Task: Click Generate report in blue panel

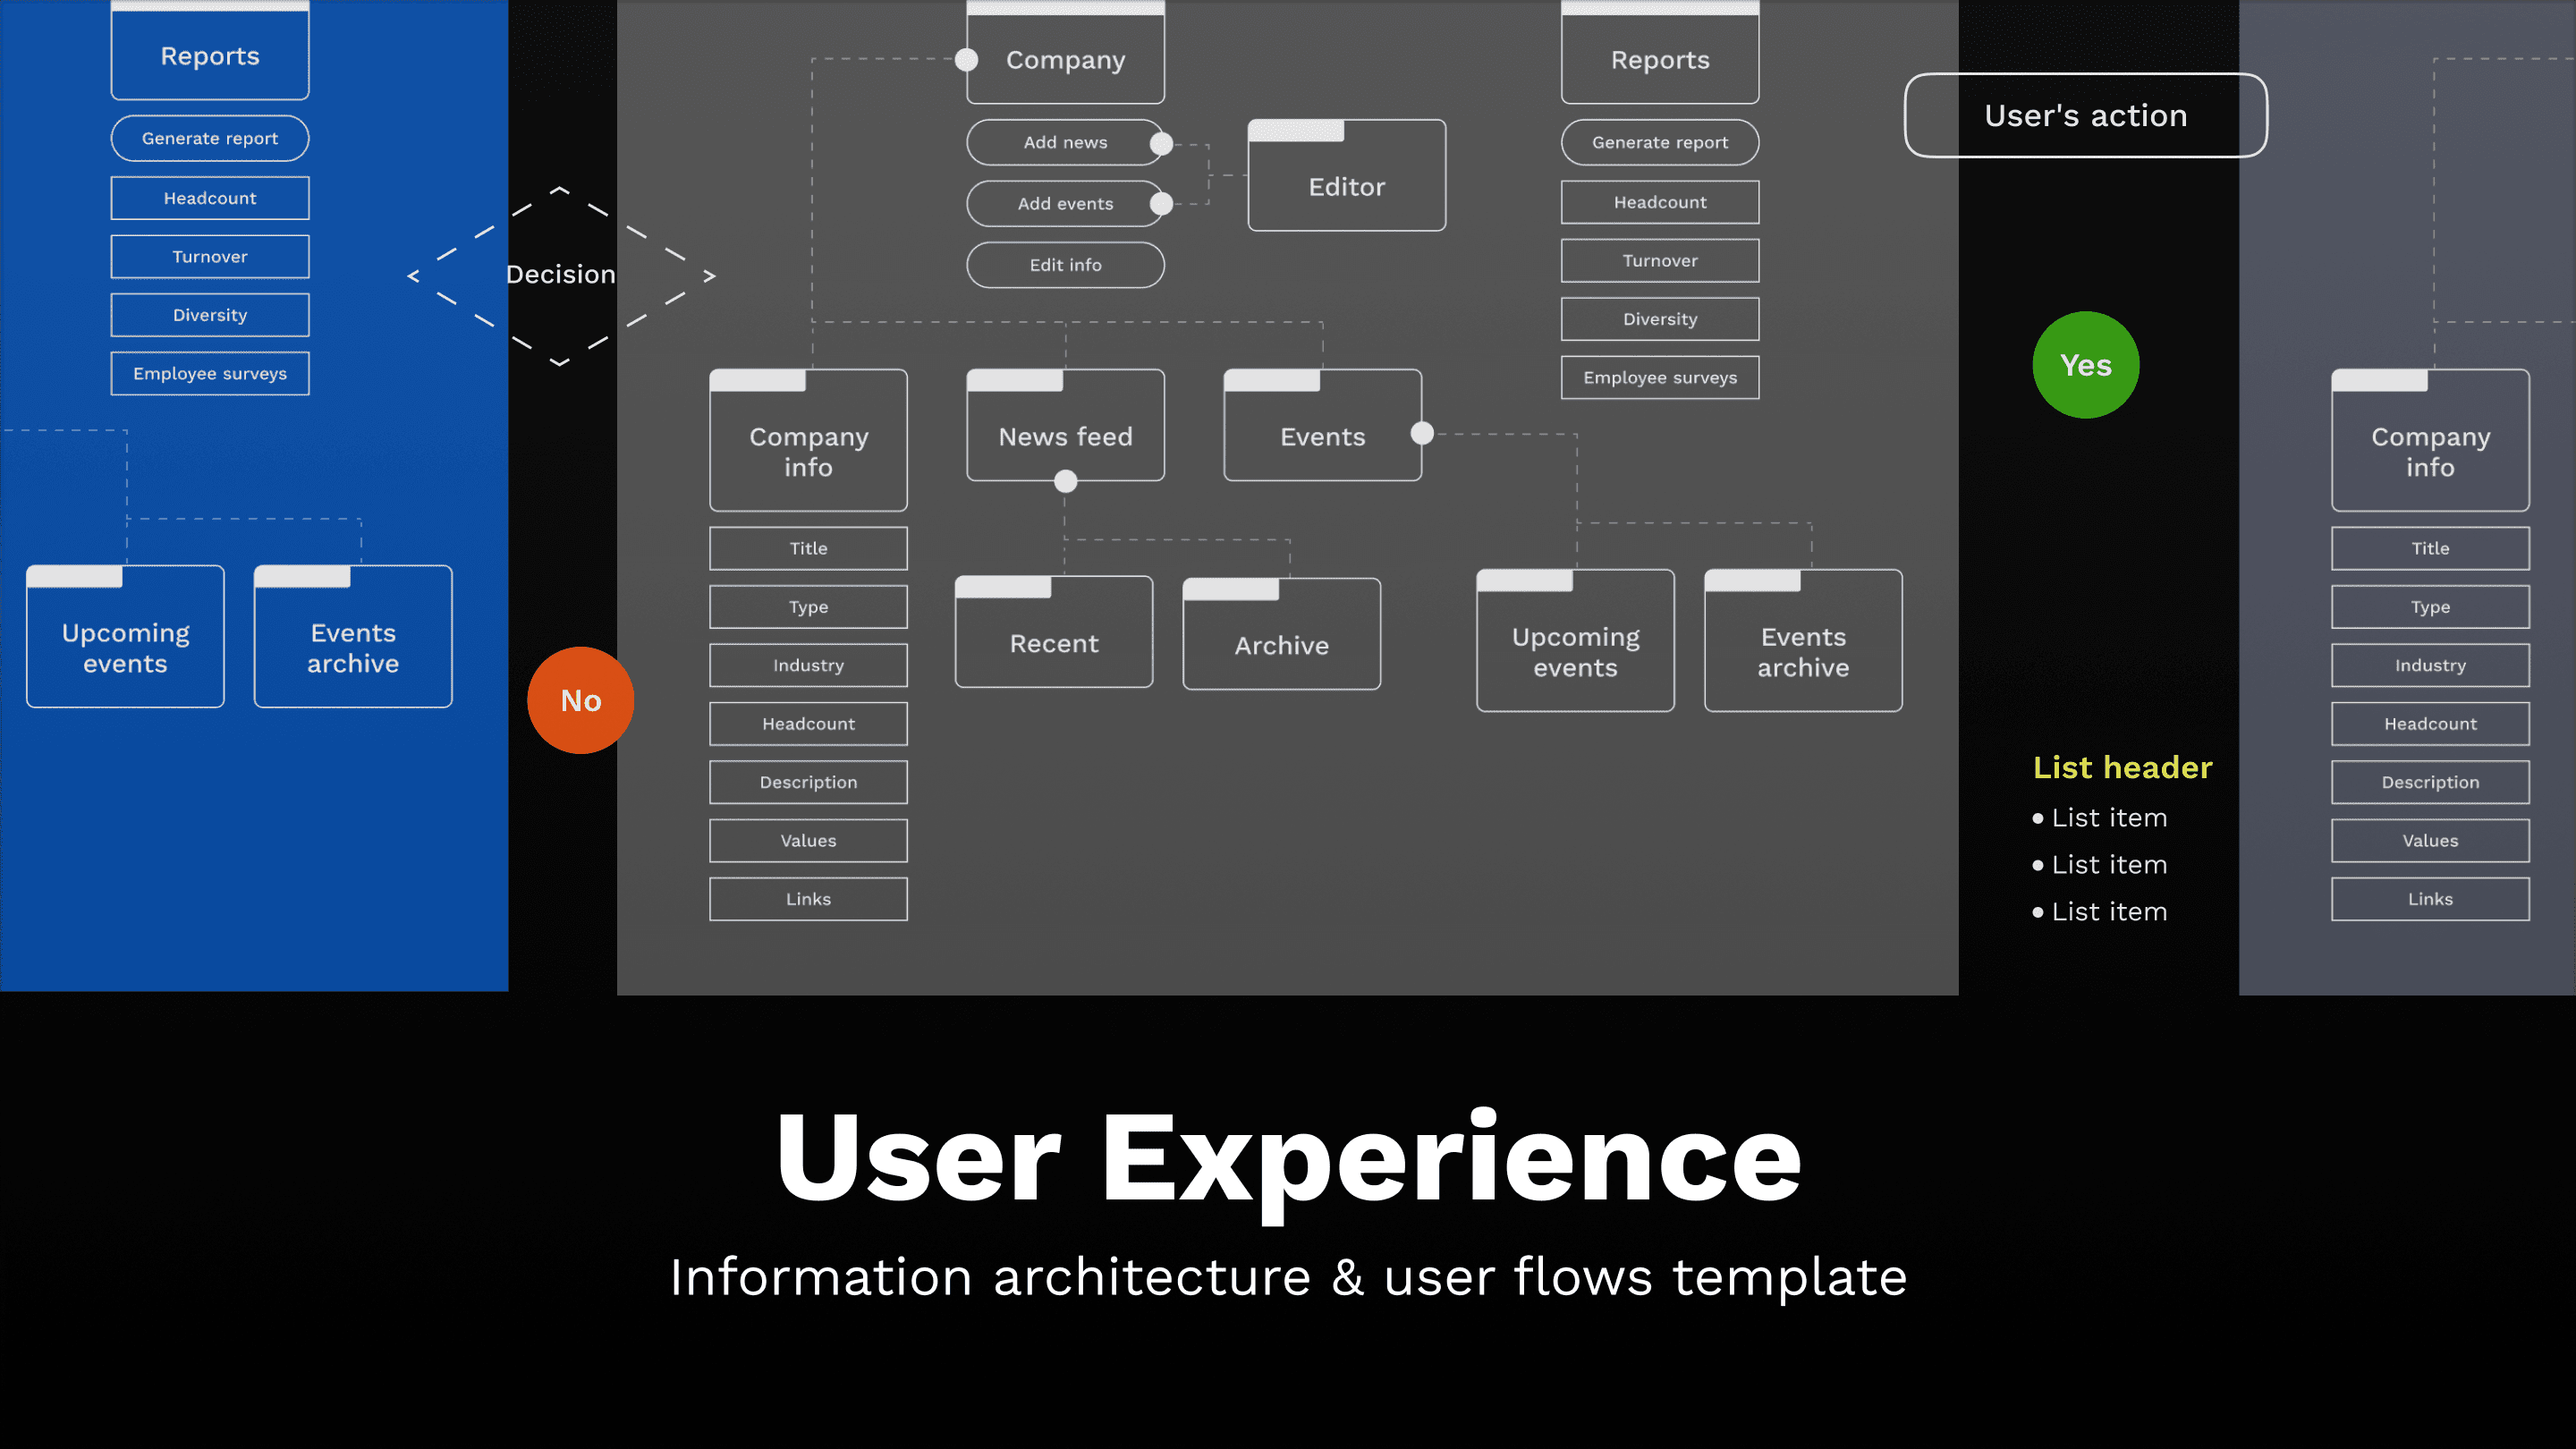Action: click(x=210, y=139)
